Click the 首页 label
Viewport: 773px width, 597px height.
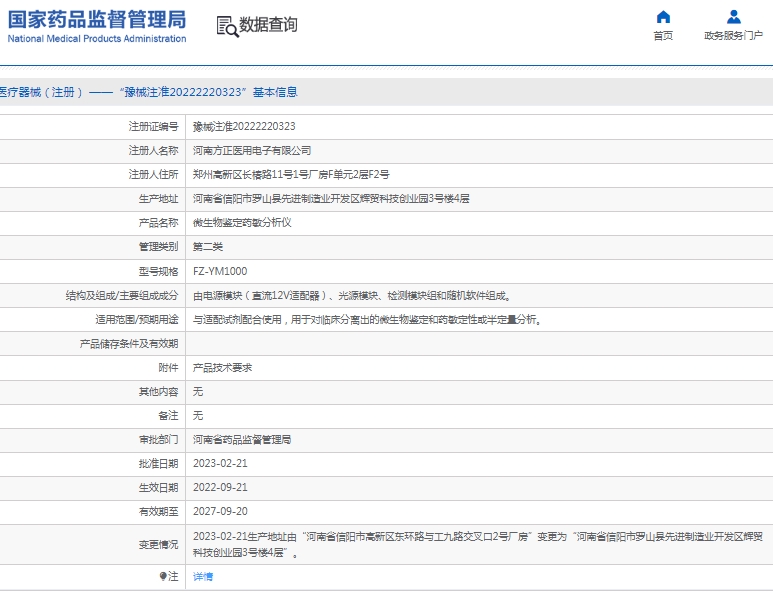point(663,35)
